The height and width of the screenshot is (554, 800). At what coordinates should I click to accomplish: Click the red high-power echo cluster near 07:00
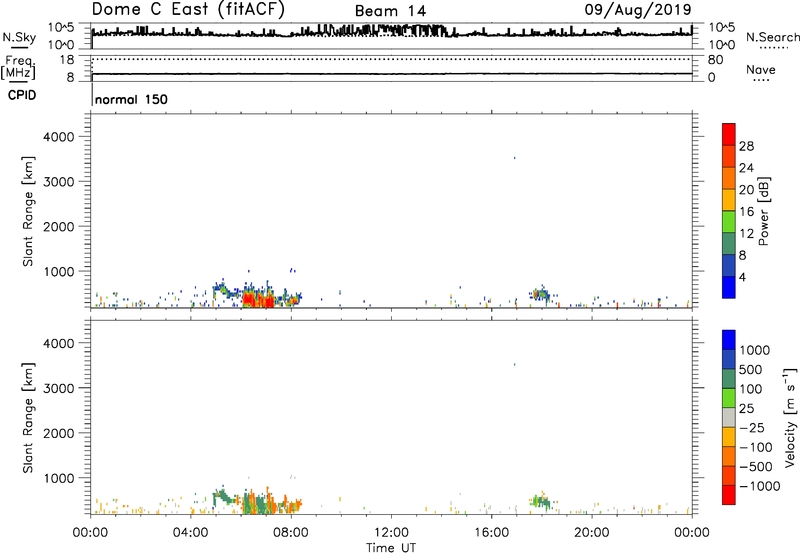[x=258, y=299]
